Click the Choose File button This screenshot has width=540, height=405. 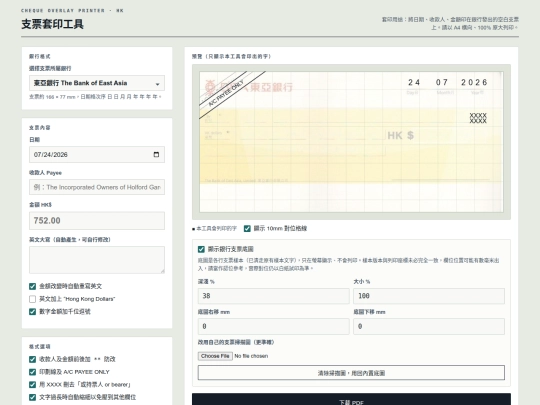coord(215,356)
